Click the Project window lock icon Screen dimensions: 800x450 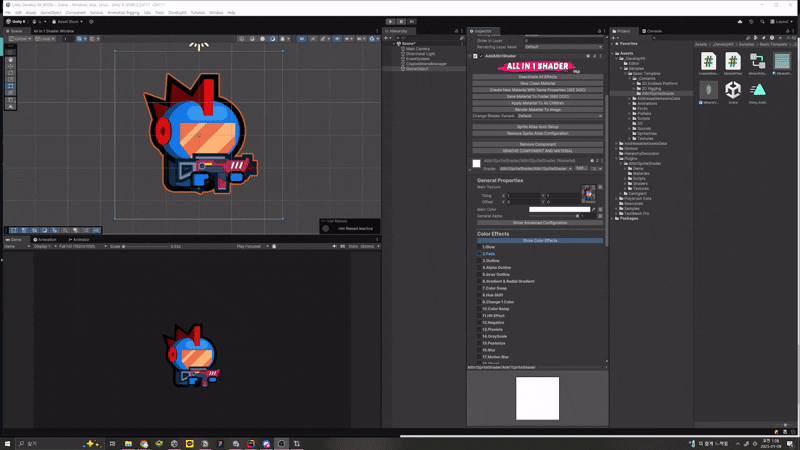787,31
